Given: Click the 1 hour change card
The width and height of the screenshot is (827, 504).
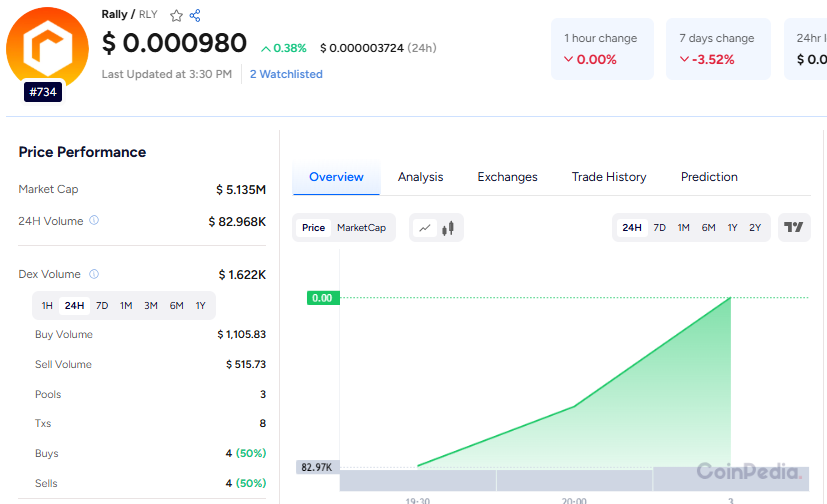Looking at the screenshot, I should [602, 49].
